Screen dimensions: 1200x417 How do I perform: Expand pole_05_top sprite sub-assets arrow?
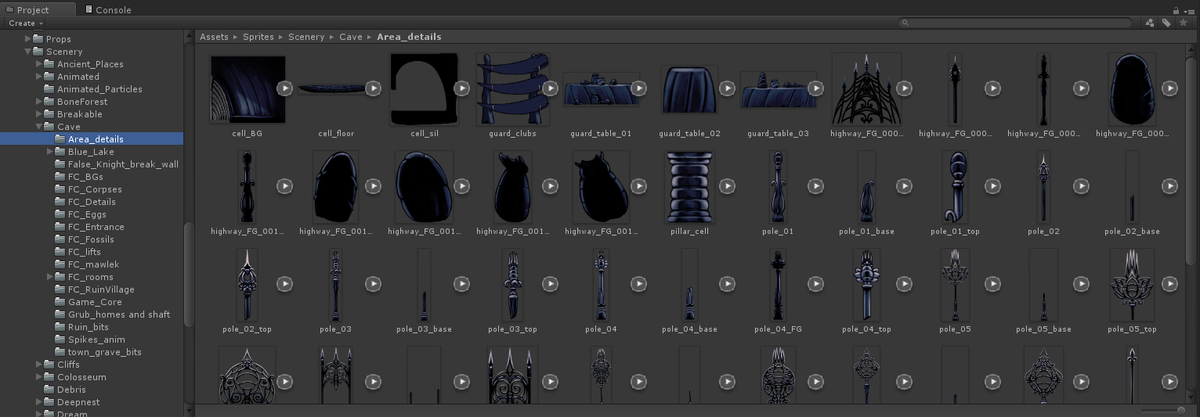pos(1169,284)
